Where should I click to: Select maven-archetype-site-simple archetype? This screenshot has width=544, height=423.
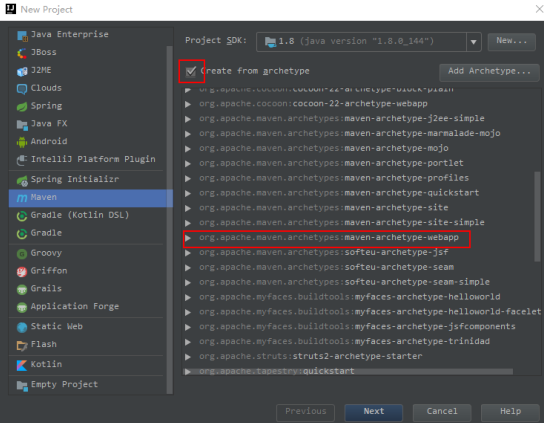point(342,223)
